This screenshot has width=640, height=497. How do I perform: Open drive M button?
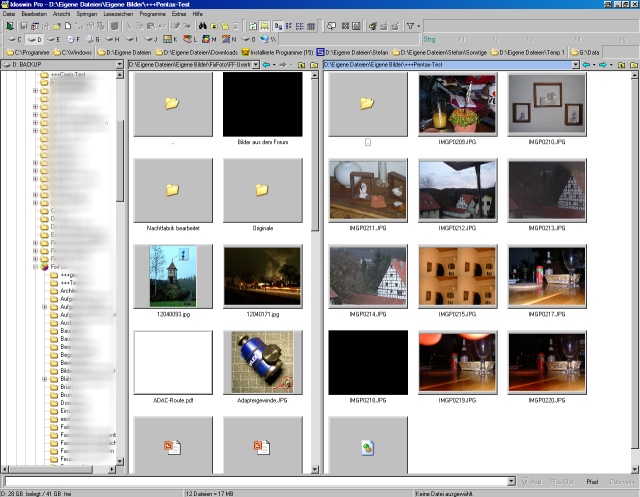coord(209,40)
